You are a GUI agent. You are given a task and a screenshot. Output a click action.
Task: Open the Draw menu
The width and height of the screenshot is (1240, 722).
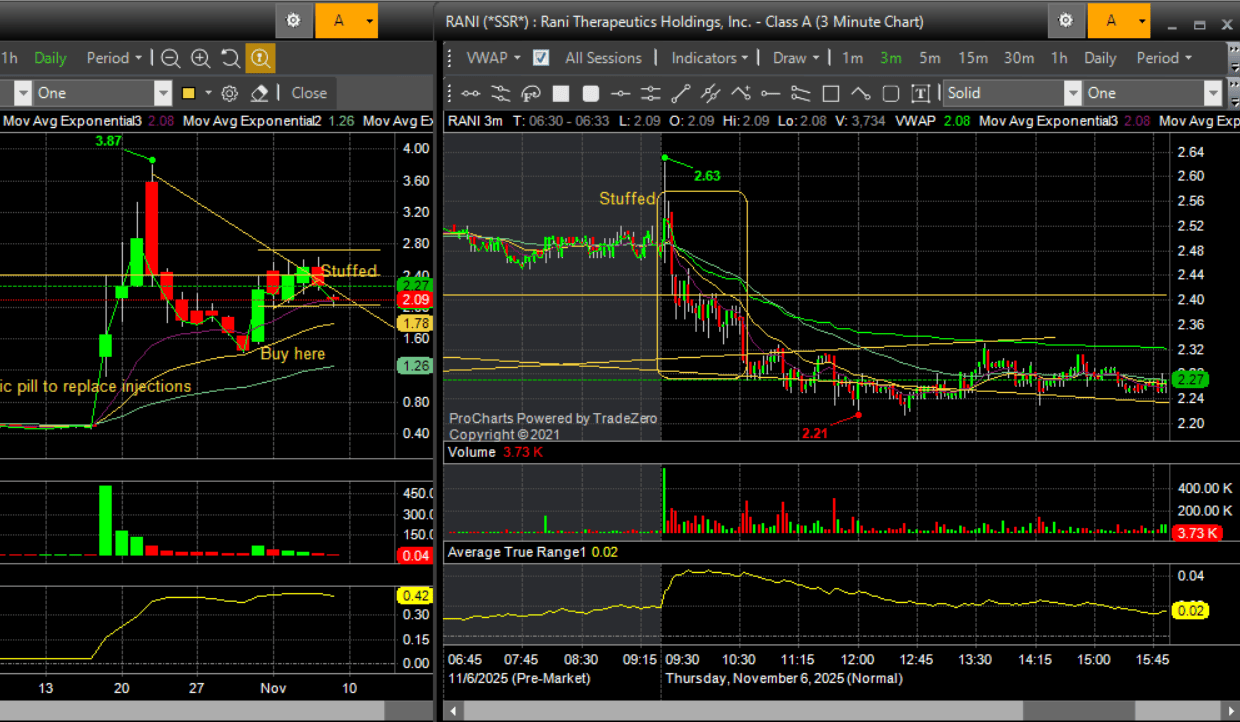click(x=796, y=58)
